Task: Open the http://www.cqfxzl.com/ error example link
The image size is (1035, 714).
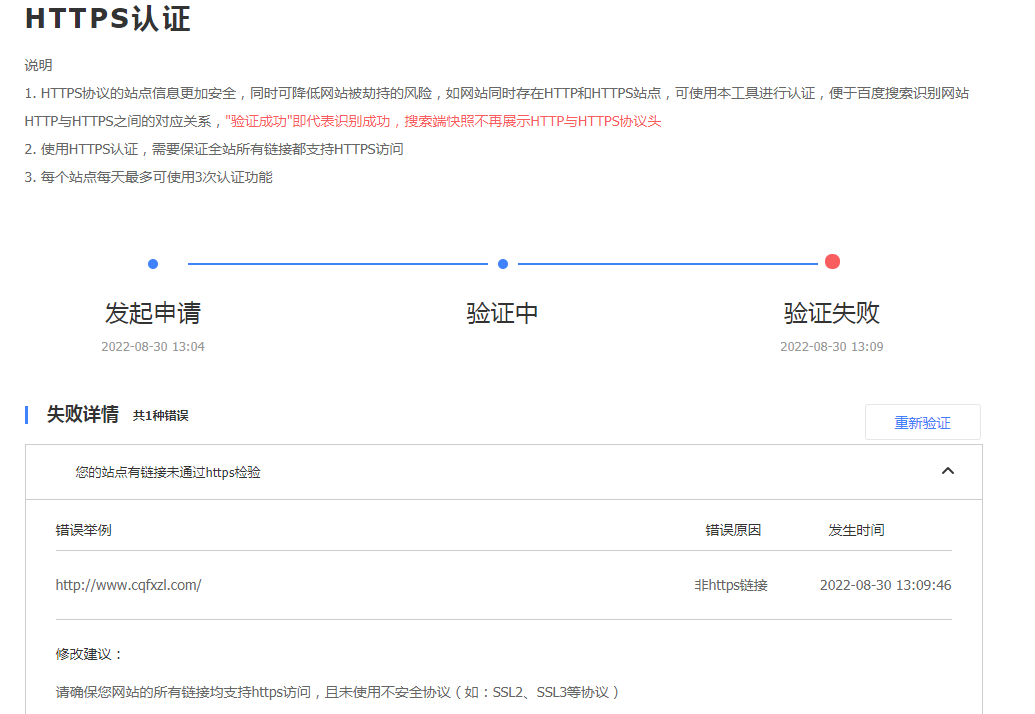Action: 128,585
